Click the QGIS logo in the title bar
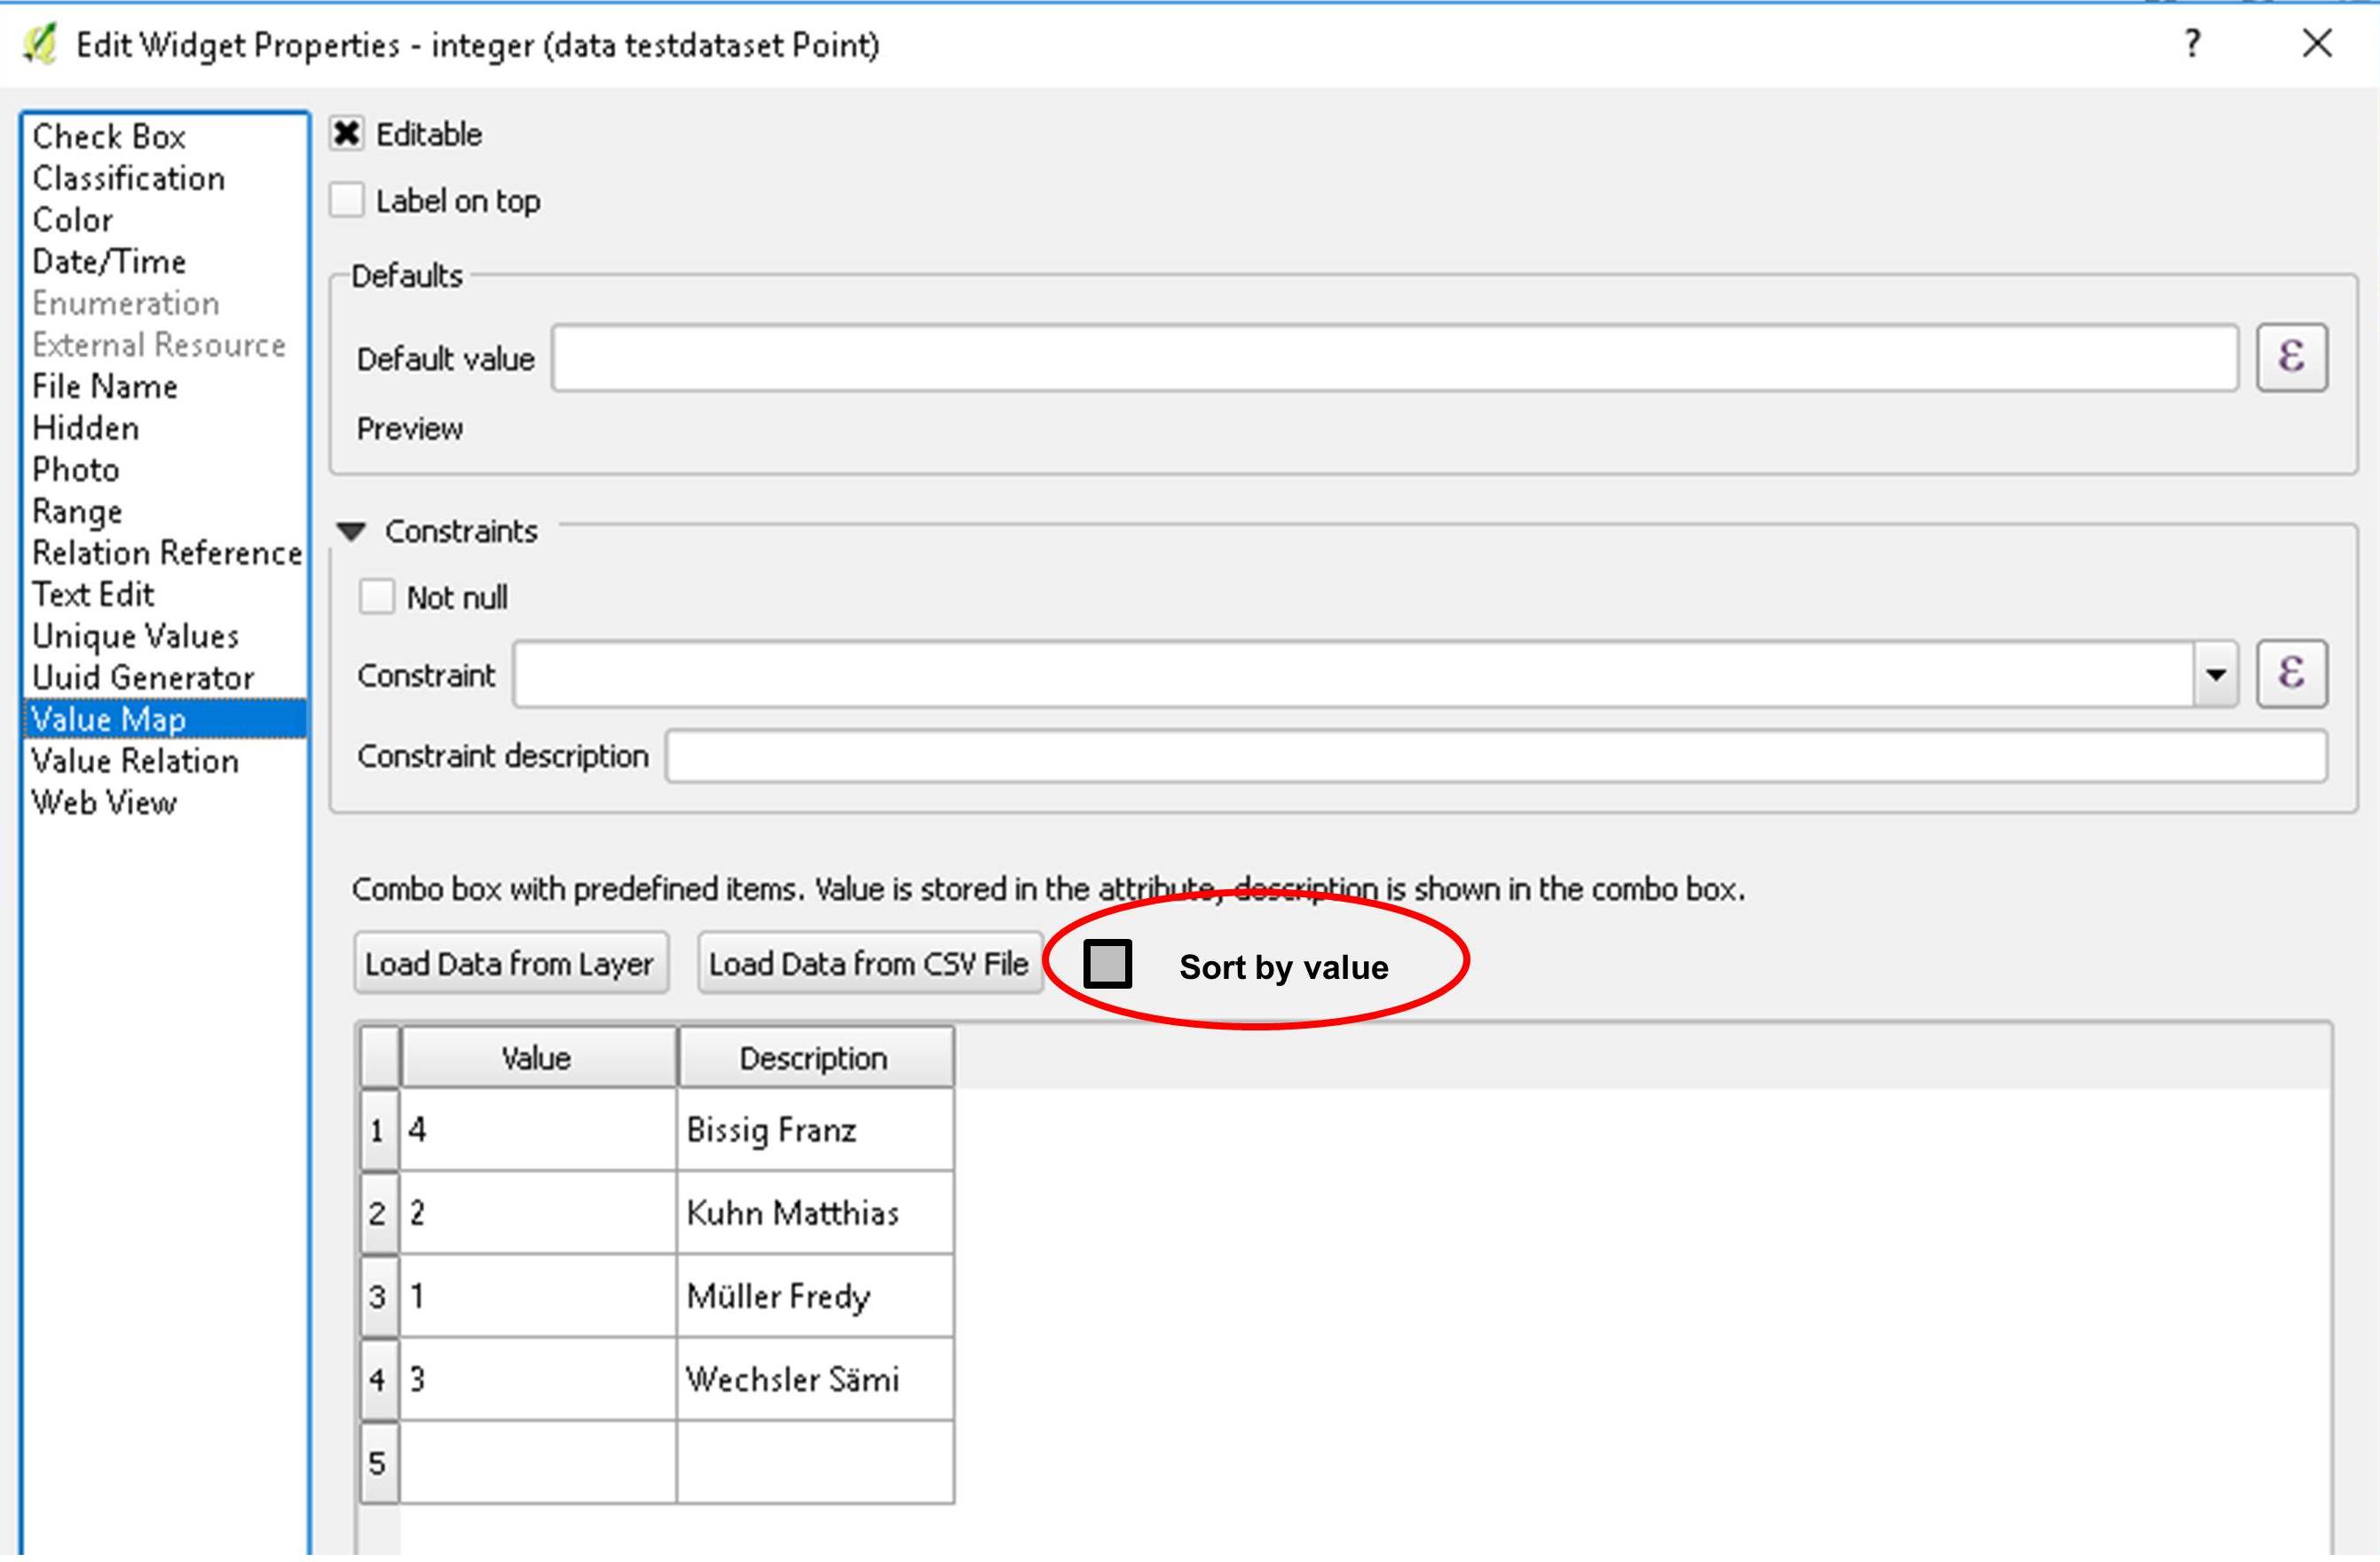The width and height of the screenshot is (2380, 1562). click(x=39, y=44)
